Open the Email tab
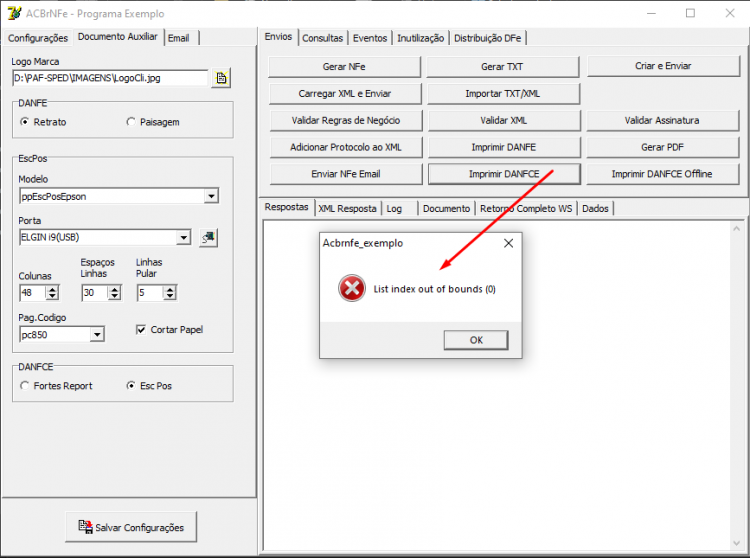750x558 pixels. [179, 38]
